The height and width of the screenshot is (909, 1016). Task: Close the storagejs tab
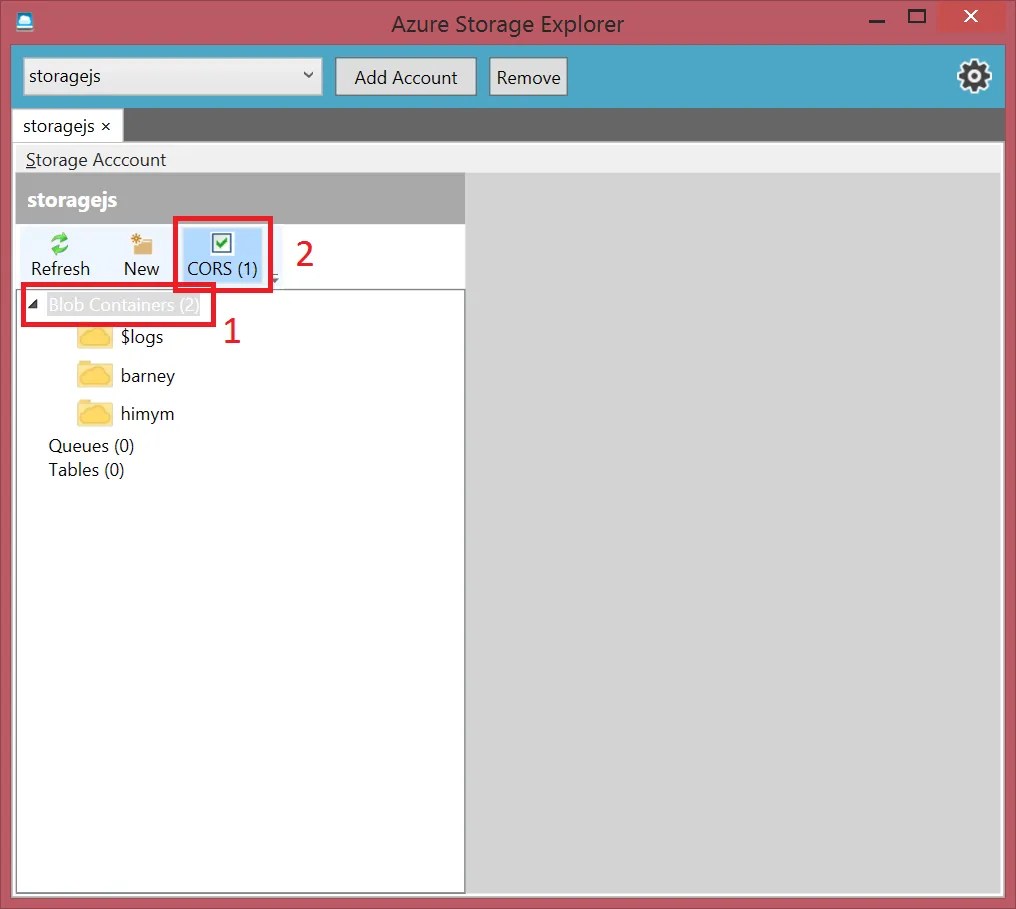pyautogui.click(x=106, y=127)
